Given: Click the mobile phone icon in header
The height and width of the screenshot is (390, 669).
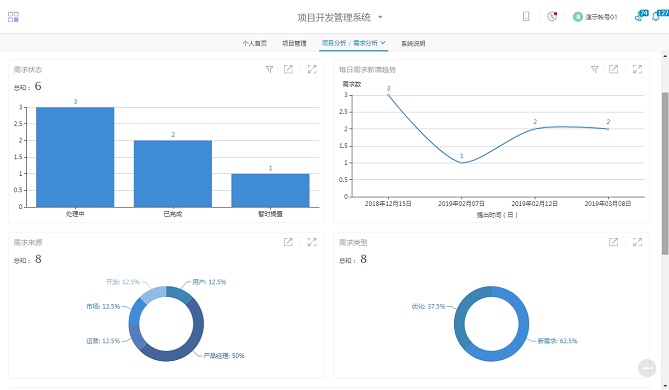Looking at the screenshot, I should [x=526, y=16].
